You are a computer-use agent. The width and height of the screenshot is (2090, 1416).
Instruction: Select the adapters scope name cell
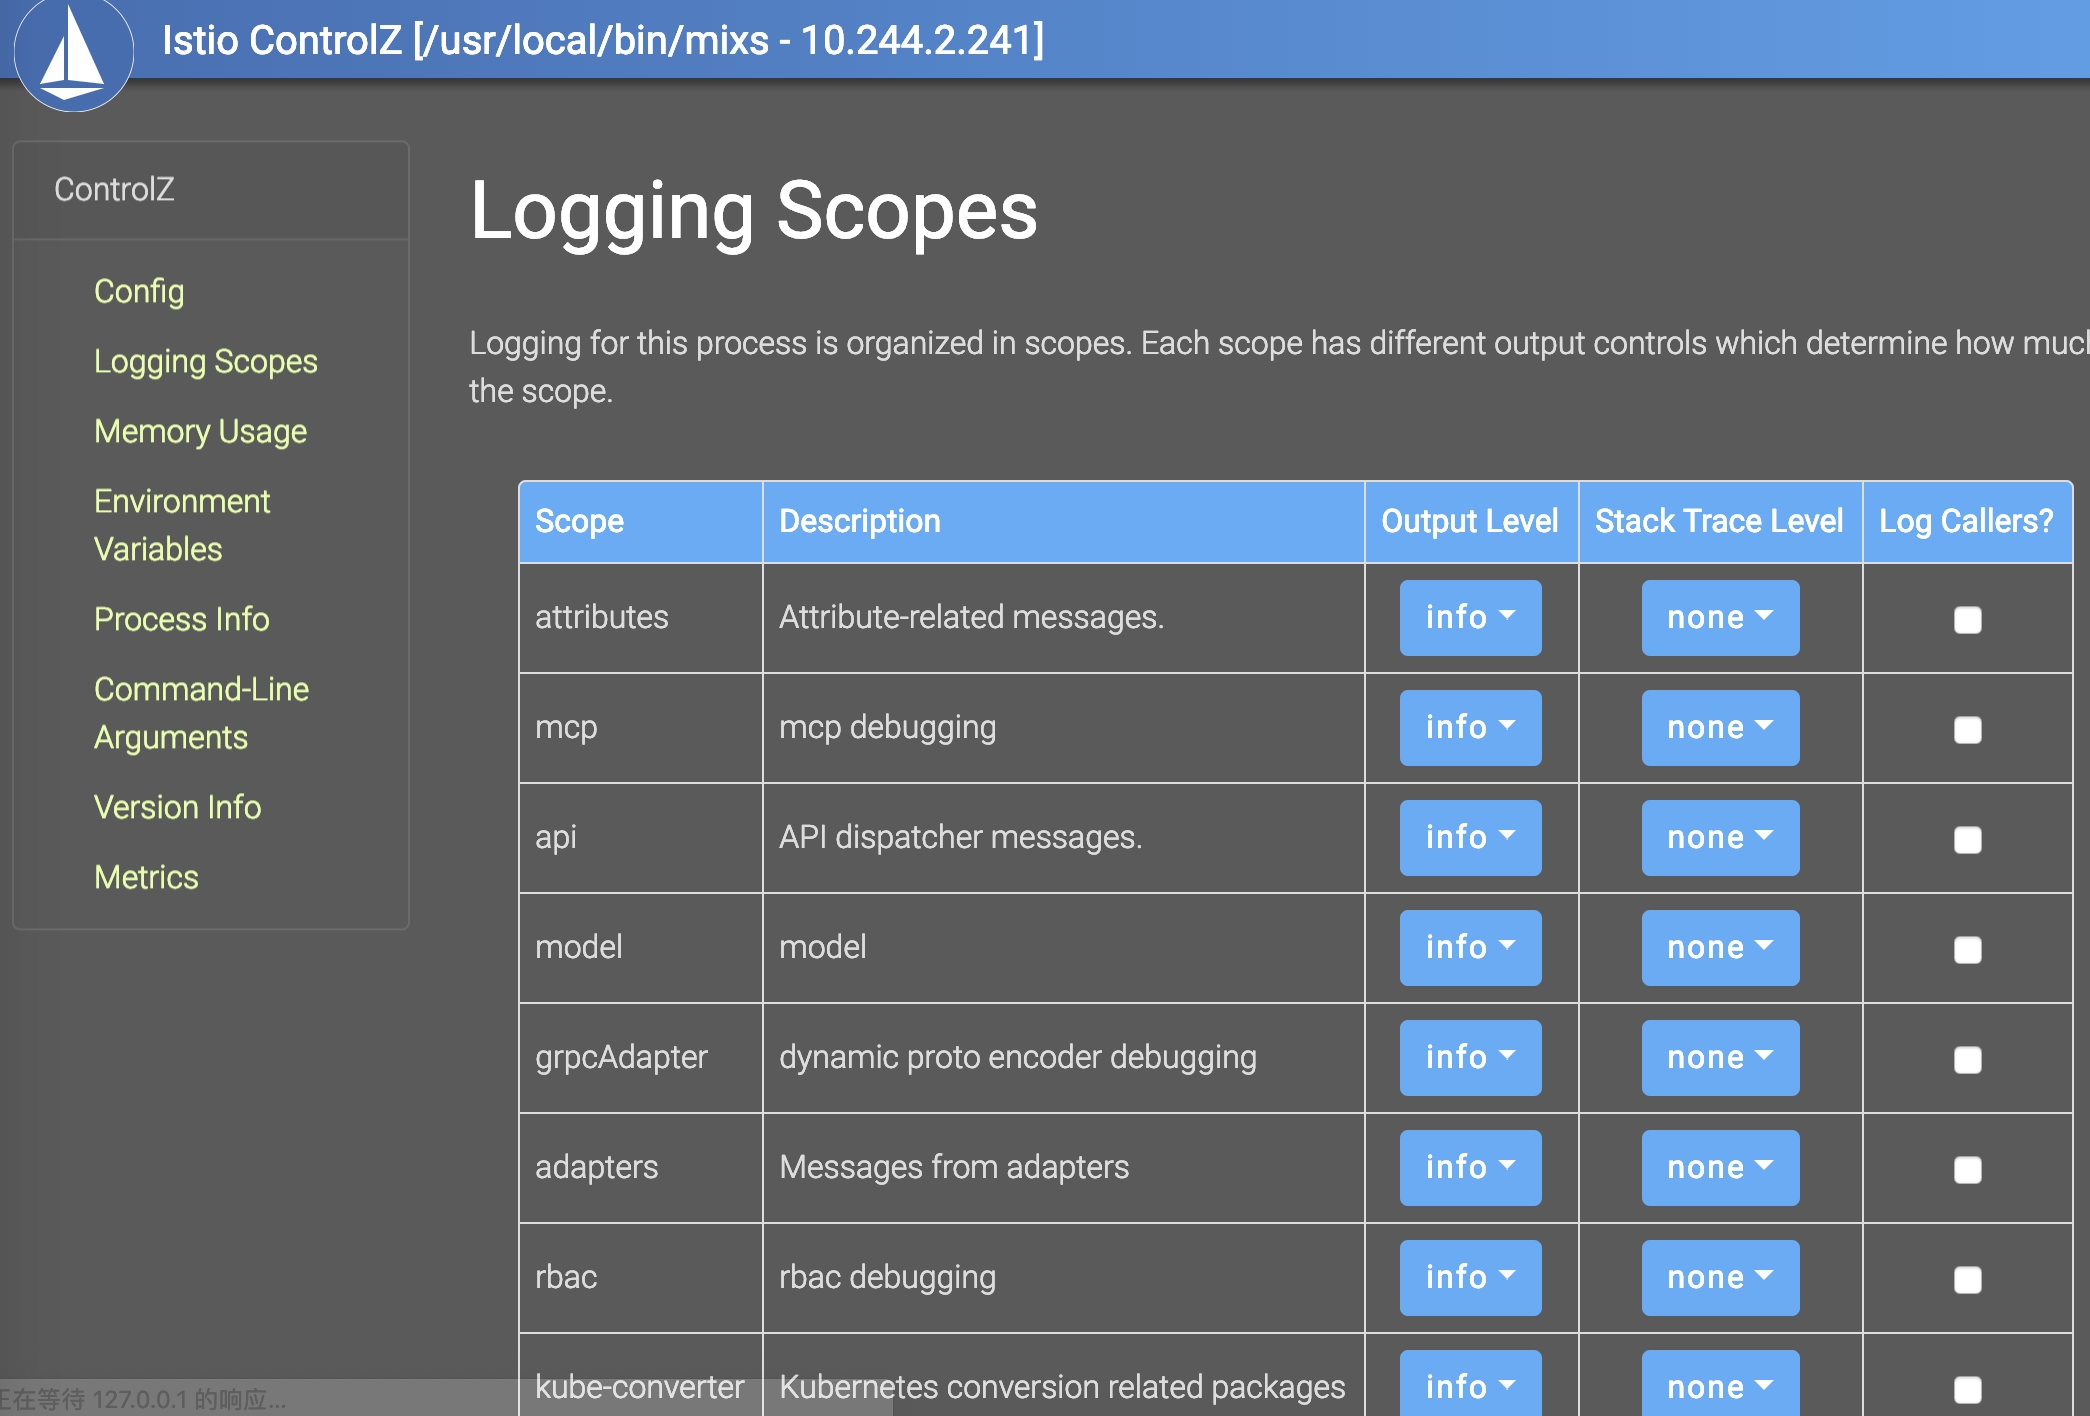641,1168
